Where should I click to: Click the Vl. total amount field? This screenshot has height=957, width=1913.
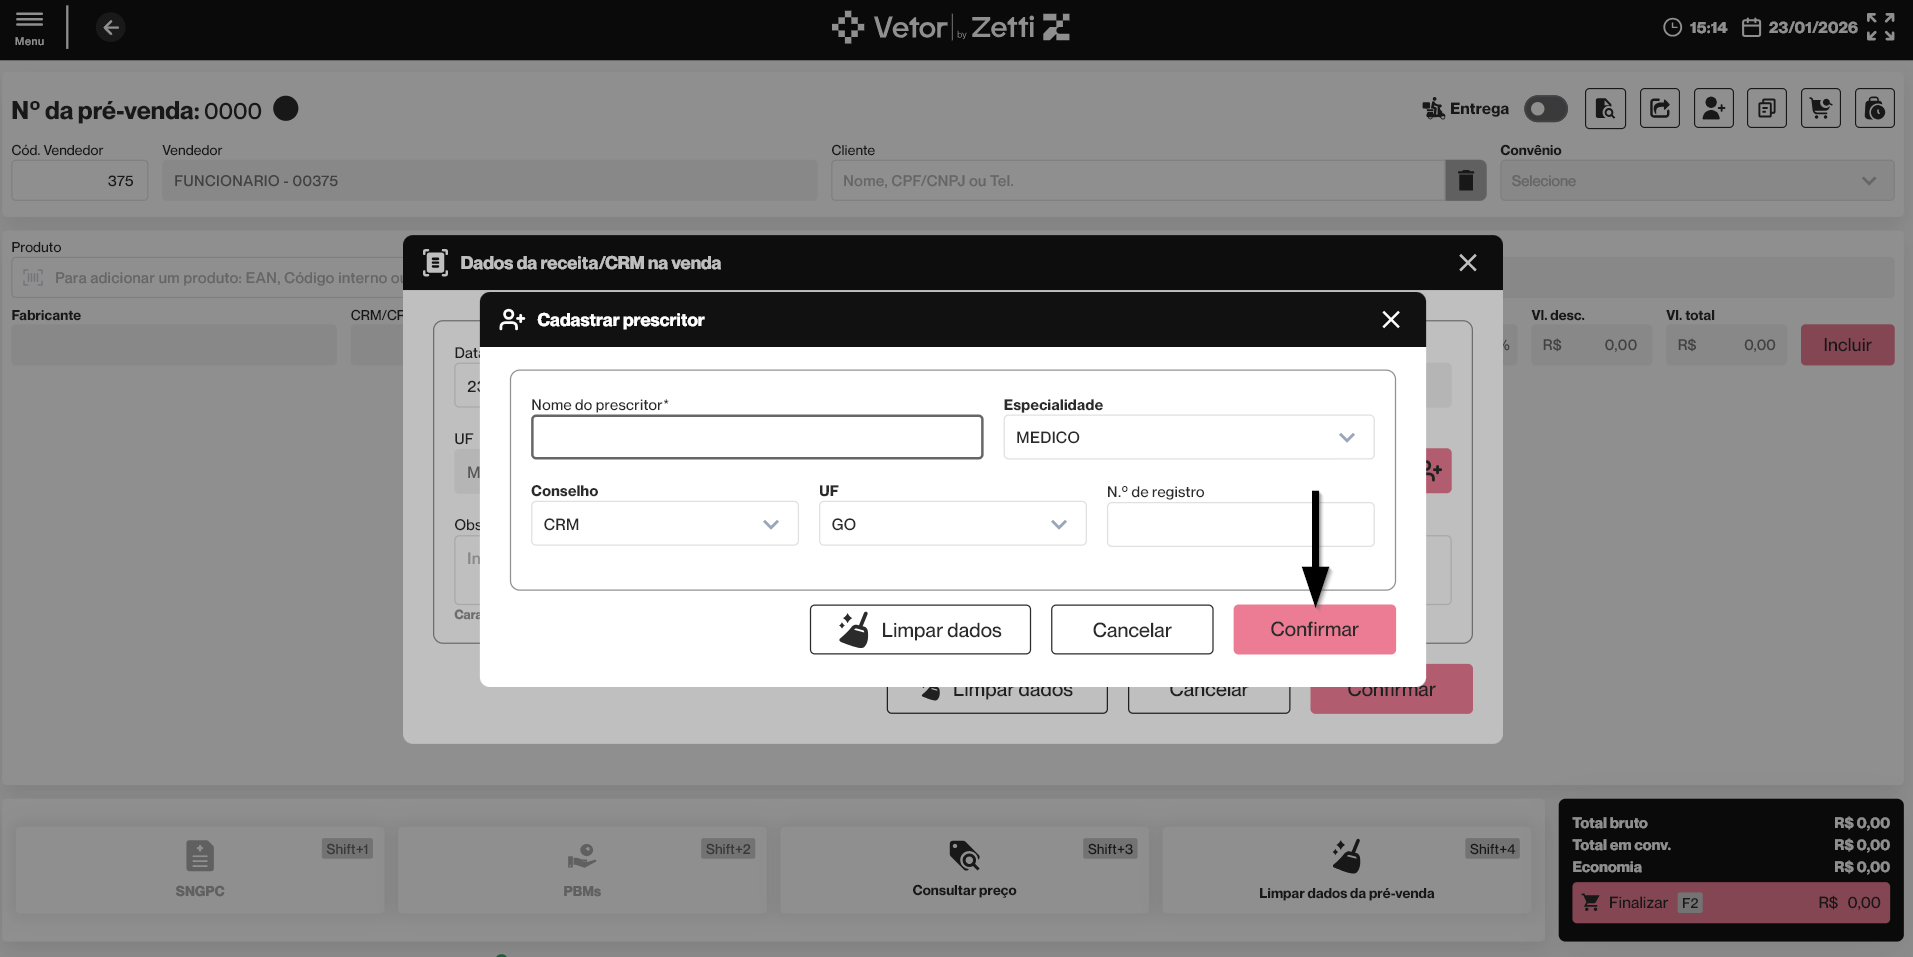point(1726,345)
